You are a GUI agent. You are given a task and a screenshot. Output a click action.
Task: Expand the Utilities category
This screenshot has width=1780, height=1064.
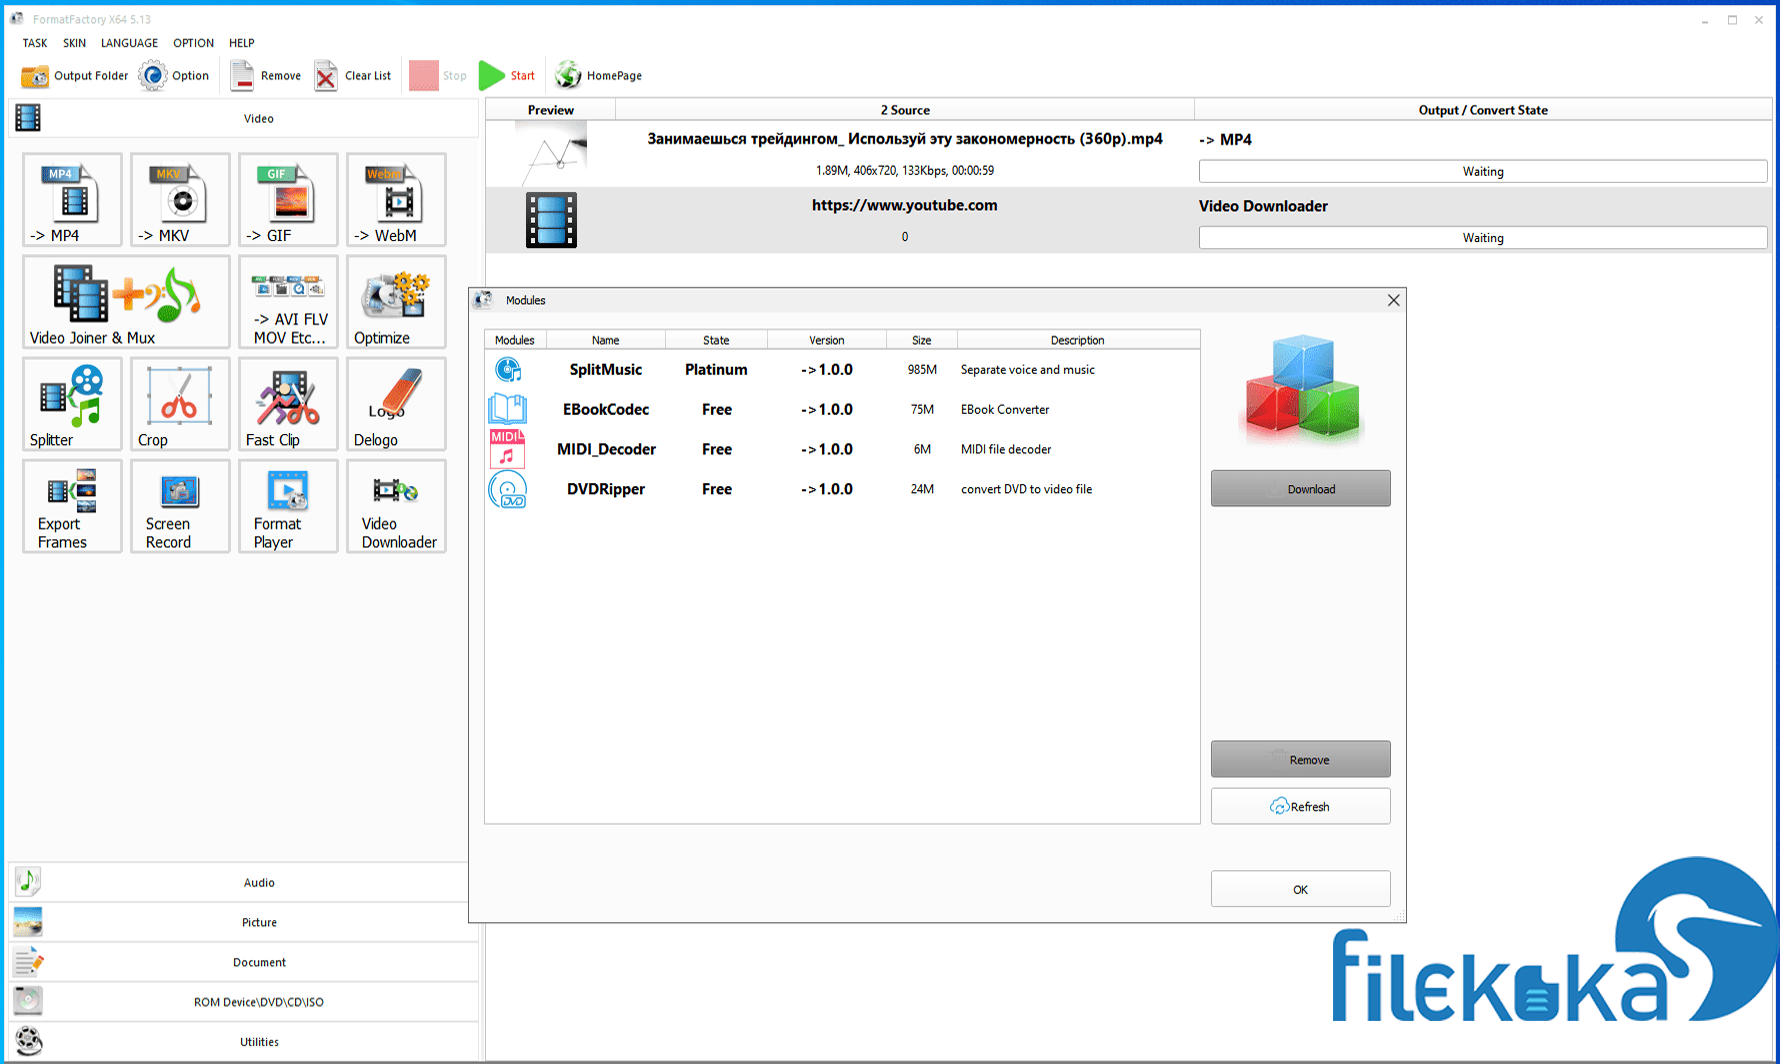[243, 1042]
